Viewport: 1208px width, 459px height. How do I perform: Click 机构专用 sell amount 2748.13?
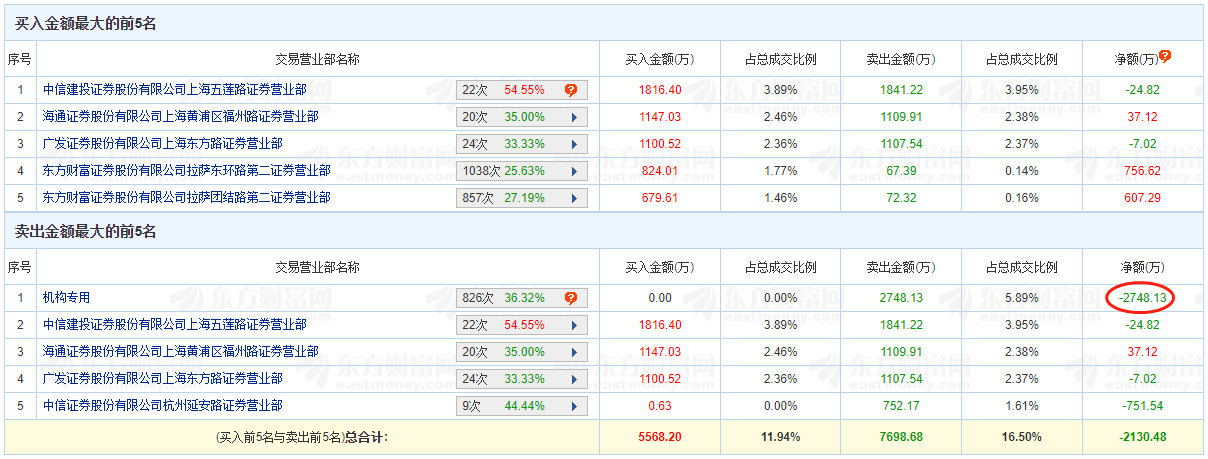coord(901,298)
